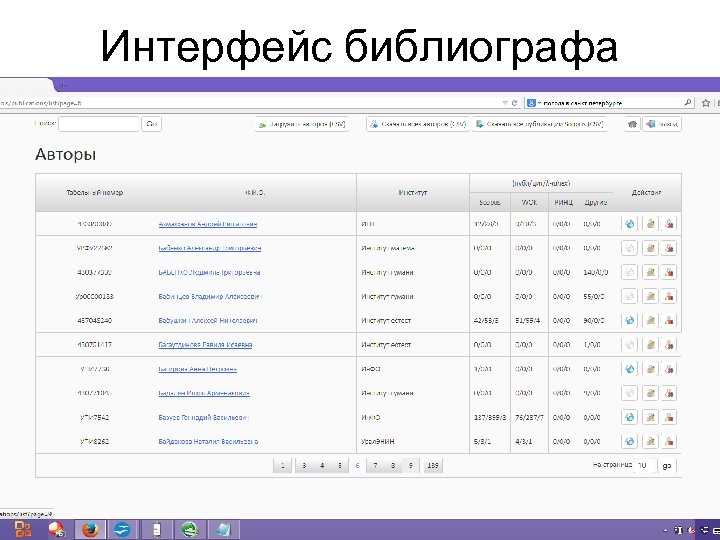Go to pagination page 1

tap(282, 465)
